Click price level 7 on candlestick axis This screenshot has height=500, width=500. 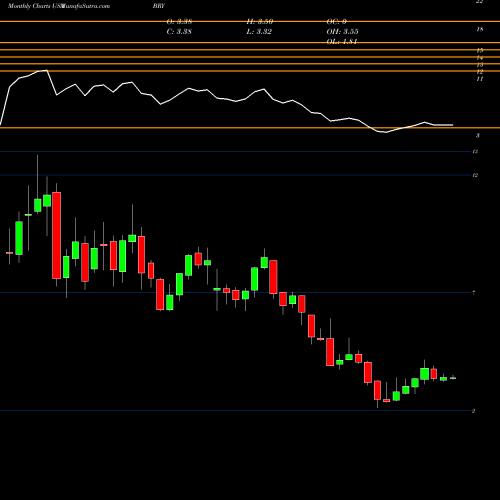coord(474,293)
